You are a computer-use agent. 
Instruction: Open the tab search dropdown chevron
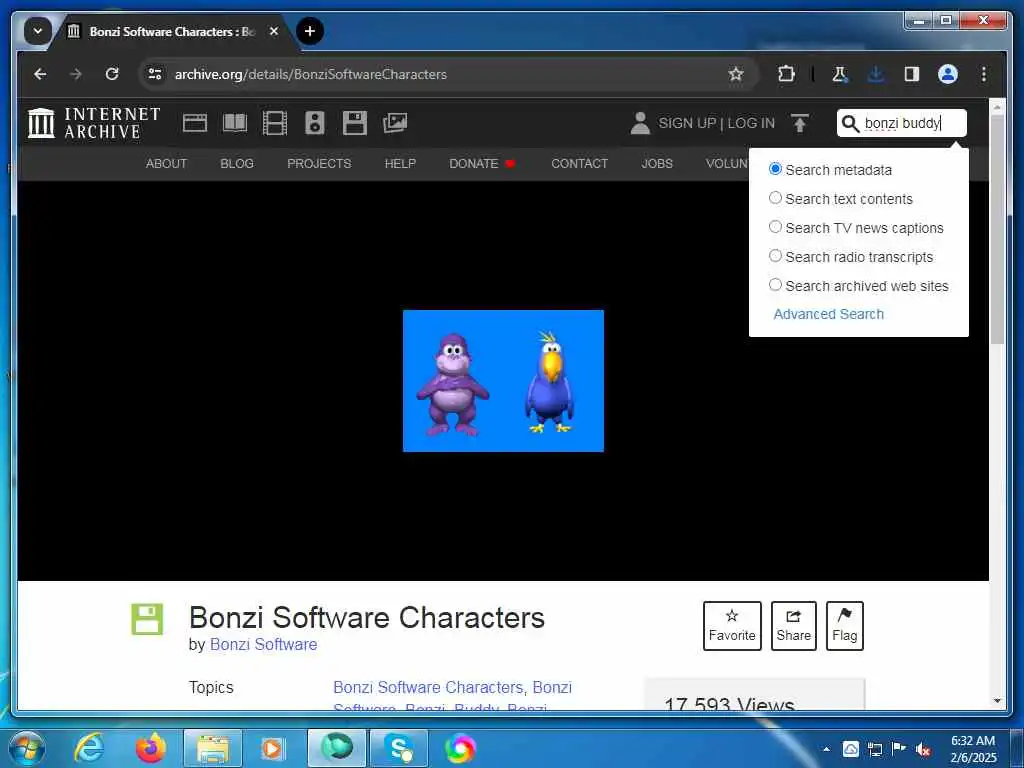coord(38,31)
